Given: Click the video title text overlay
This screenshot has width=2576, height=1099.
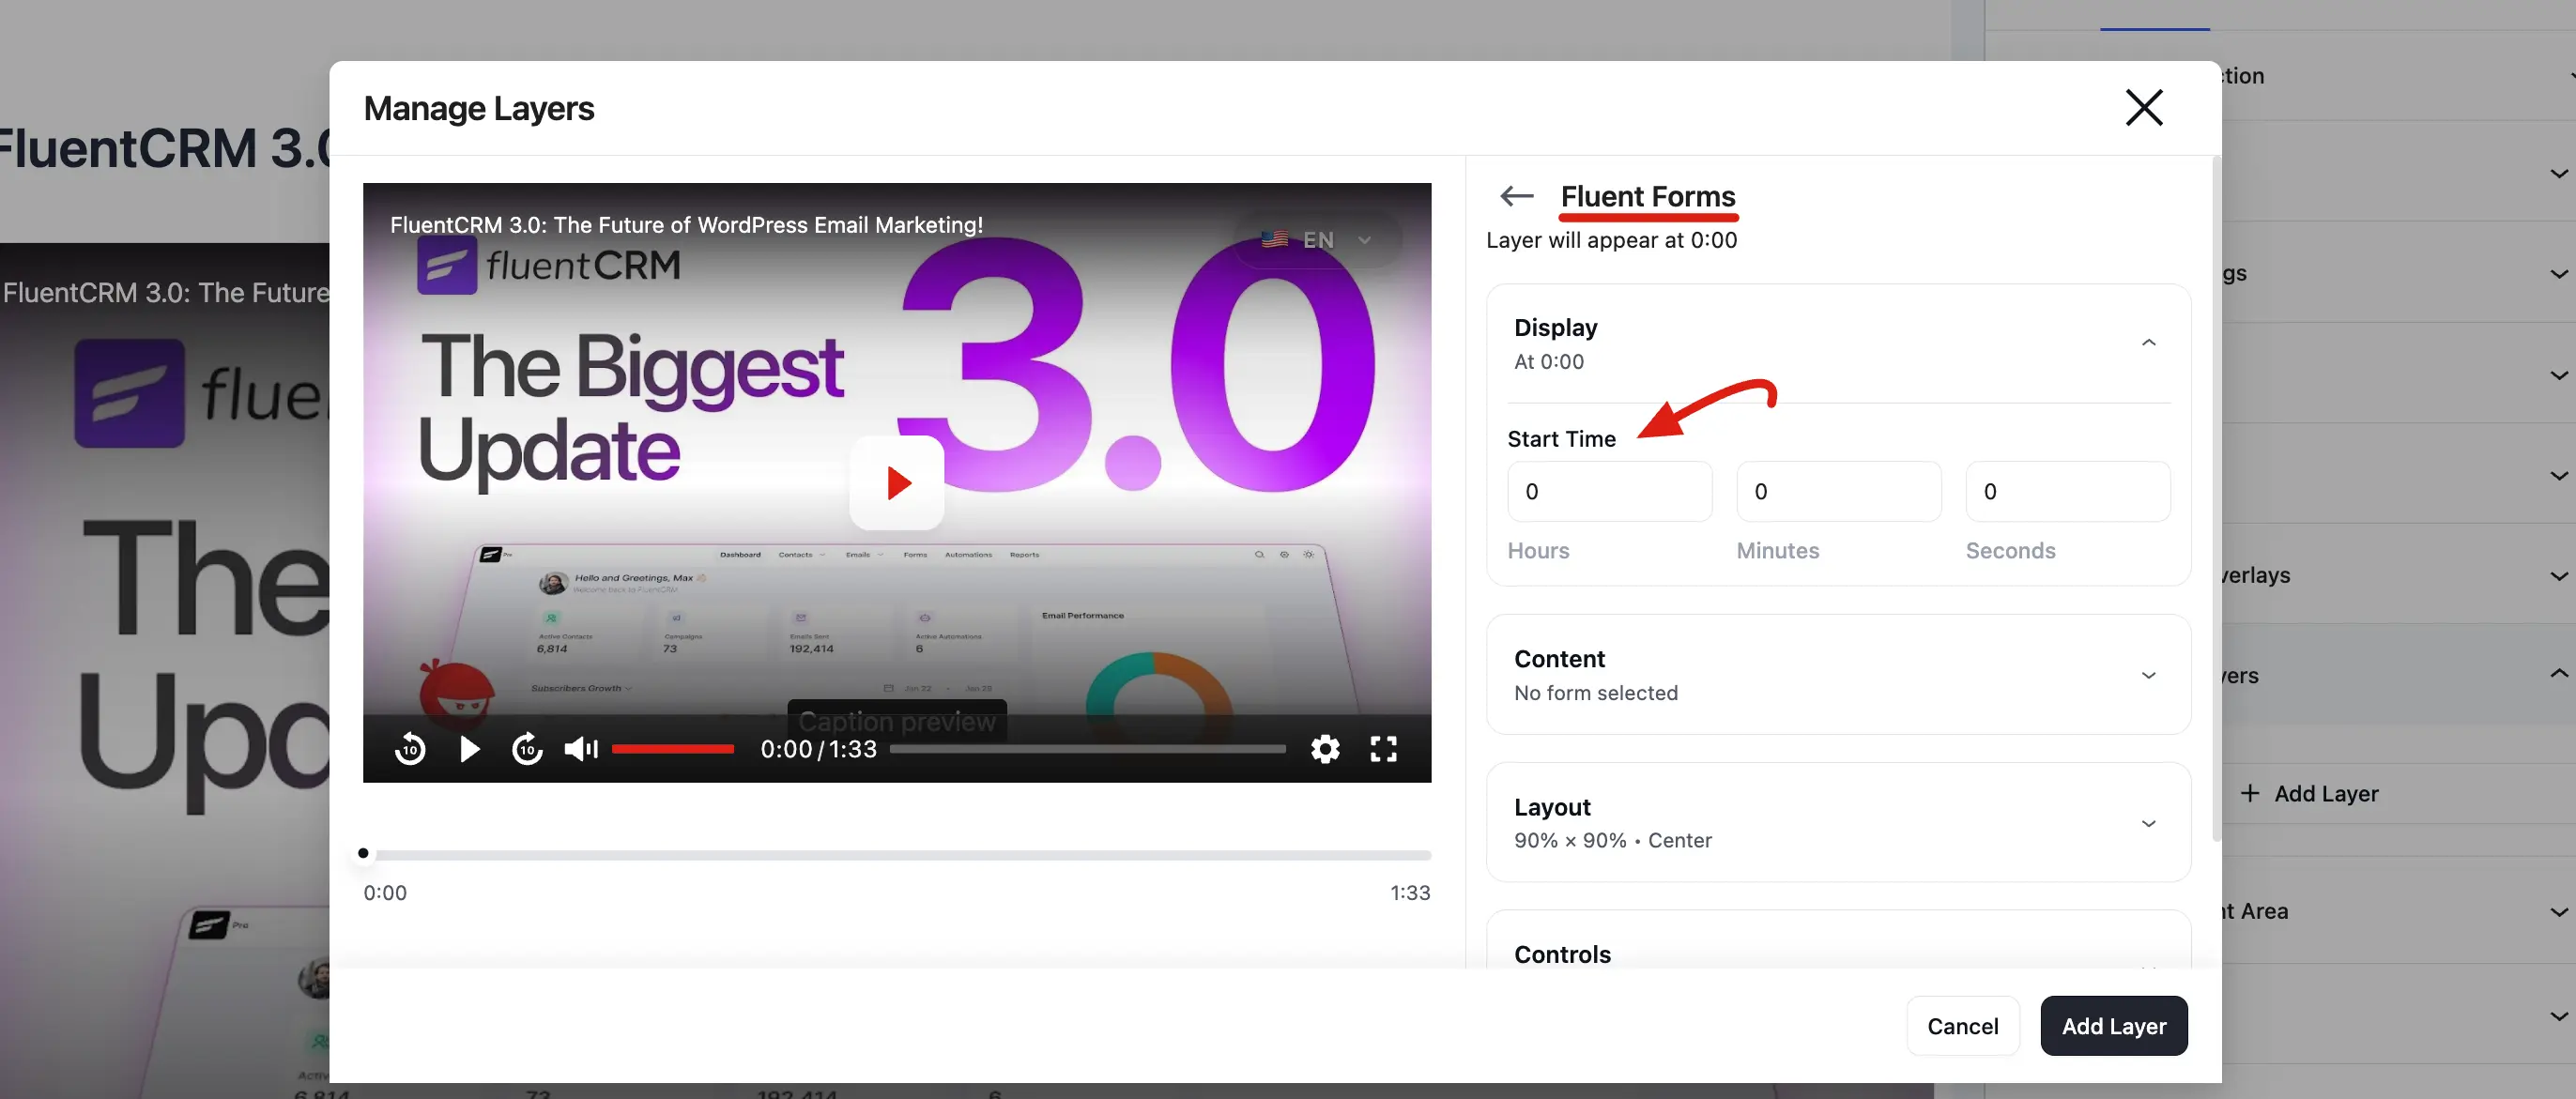Looking at the screenshot, I should [686, 225].
